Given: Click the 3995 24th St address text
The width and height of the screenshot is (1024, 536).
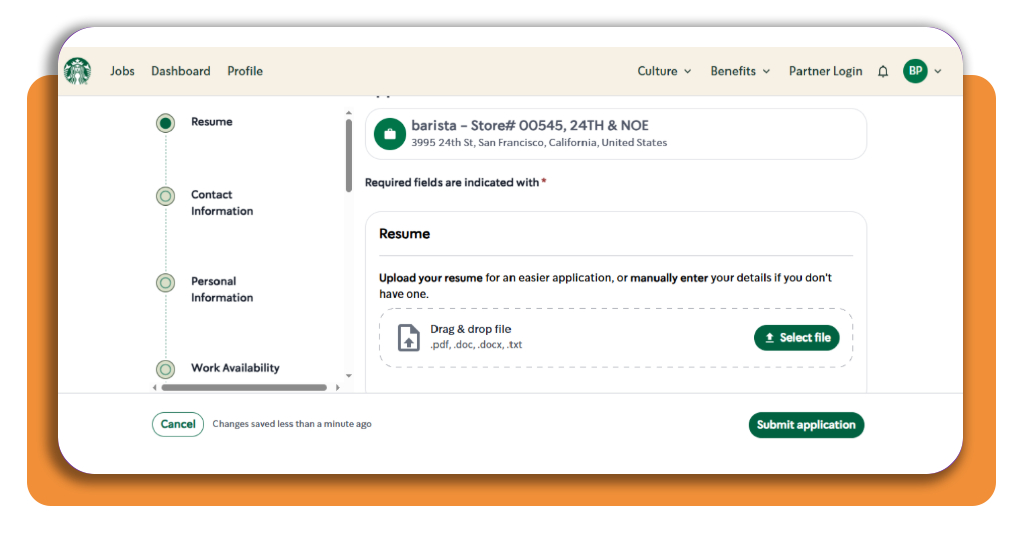Looking at the screenshot, I should point(539,142).
